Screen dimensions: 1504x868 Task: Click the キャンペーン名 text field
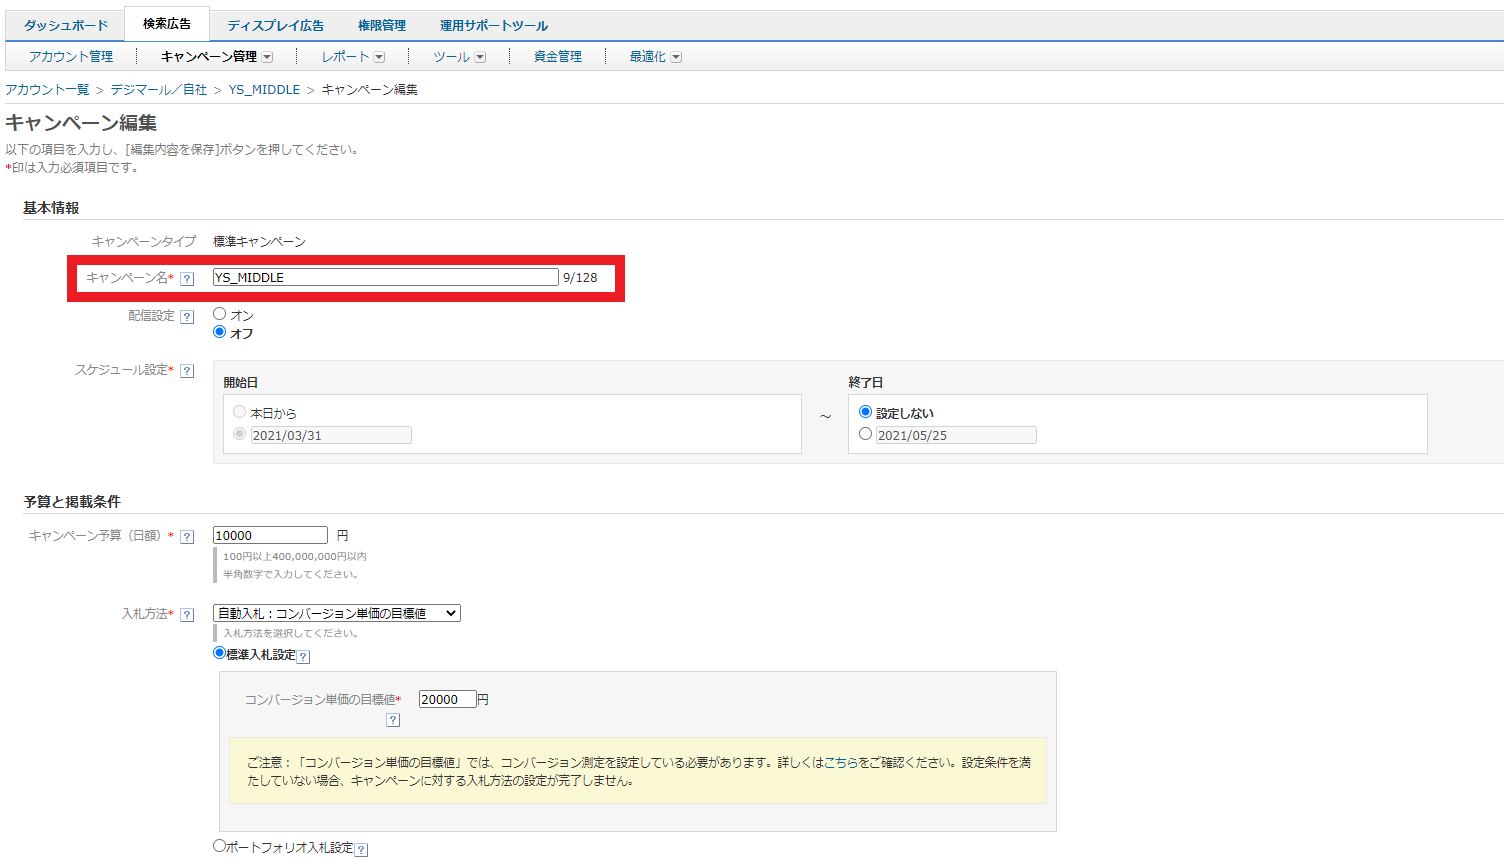click(386, 277)
